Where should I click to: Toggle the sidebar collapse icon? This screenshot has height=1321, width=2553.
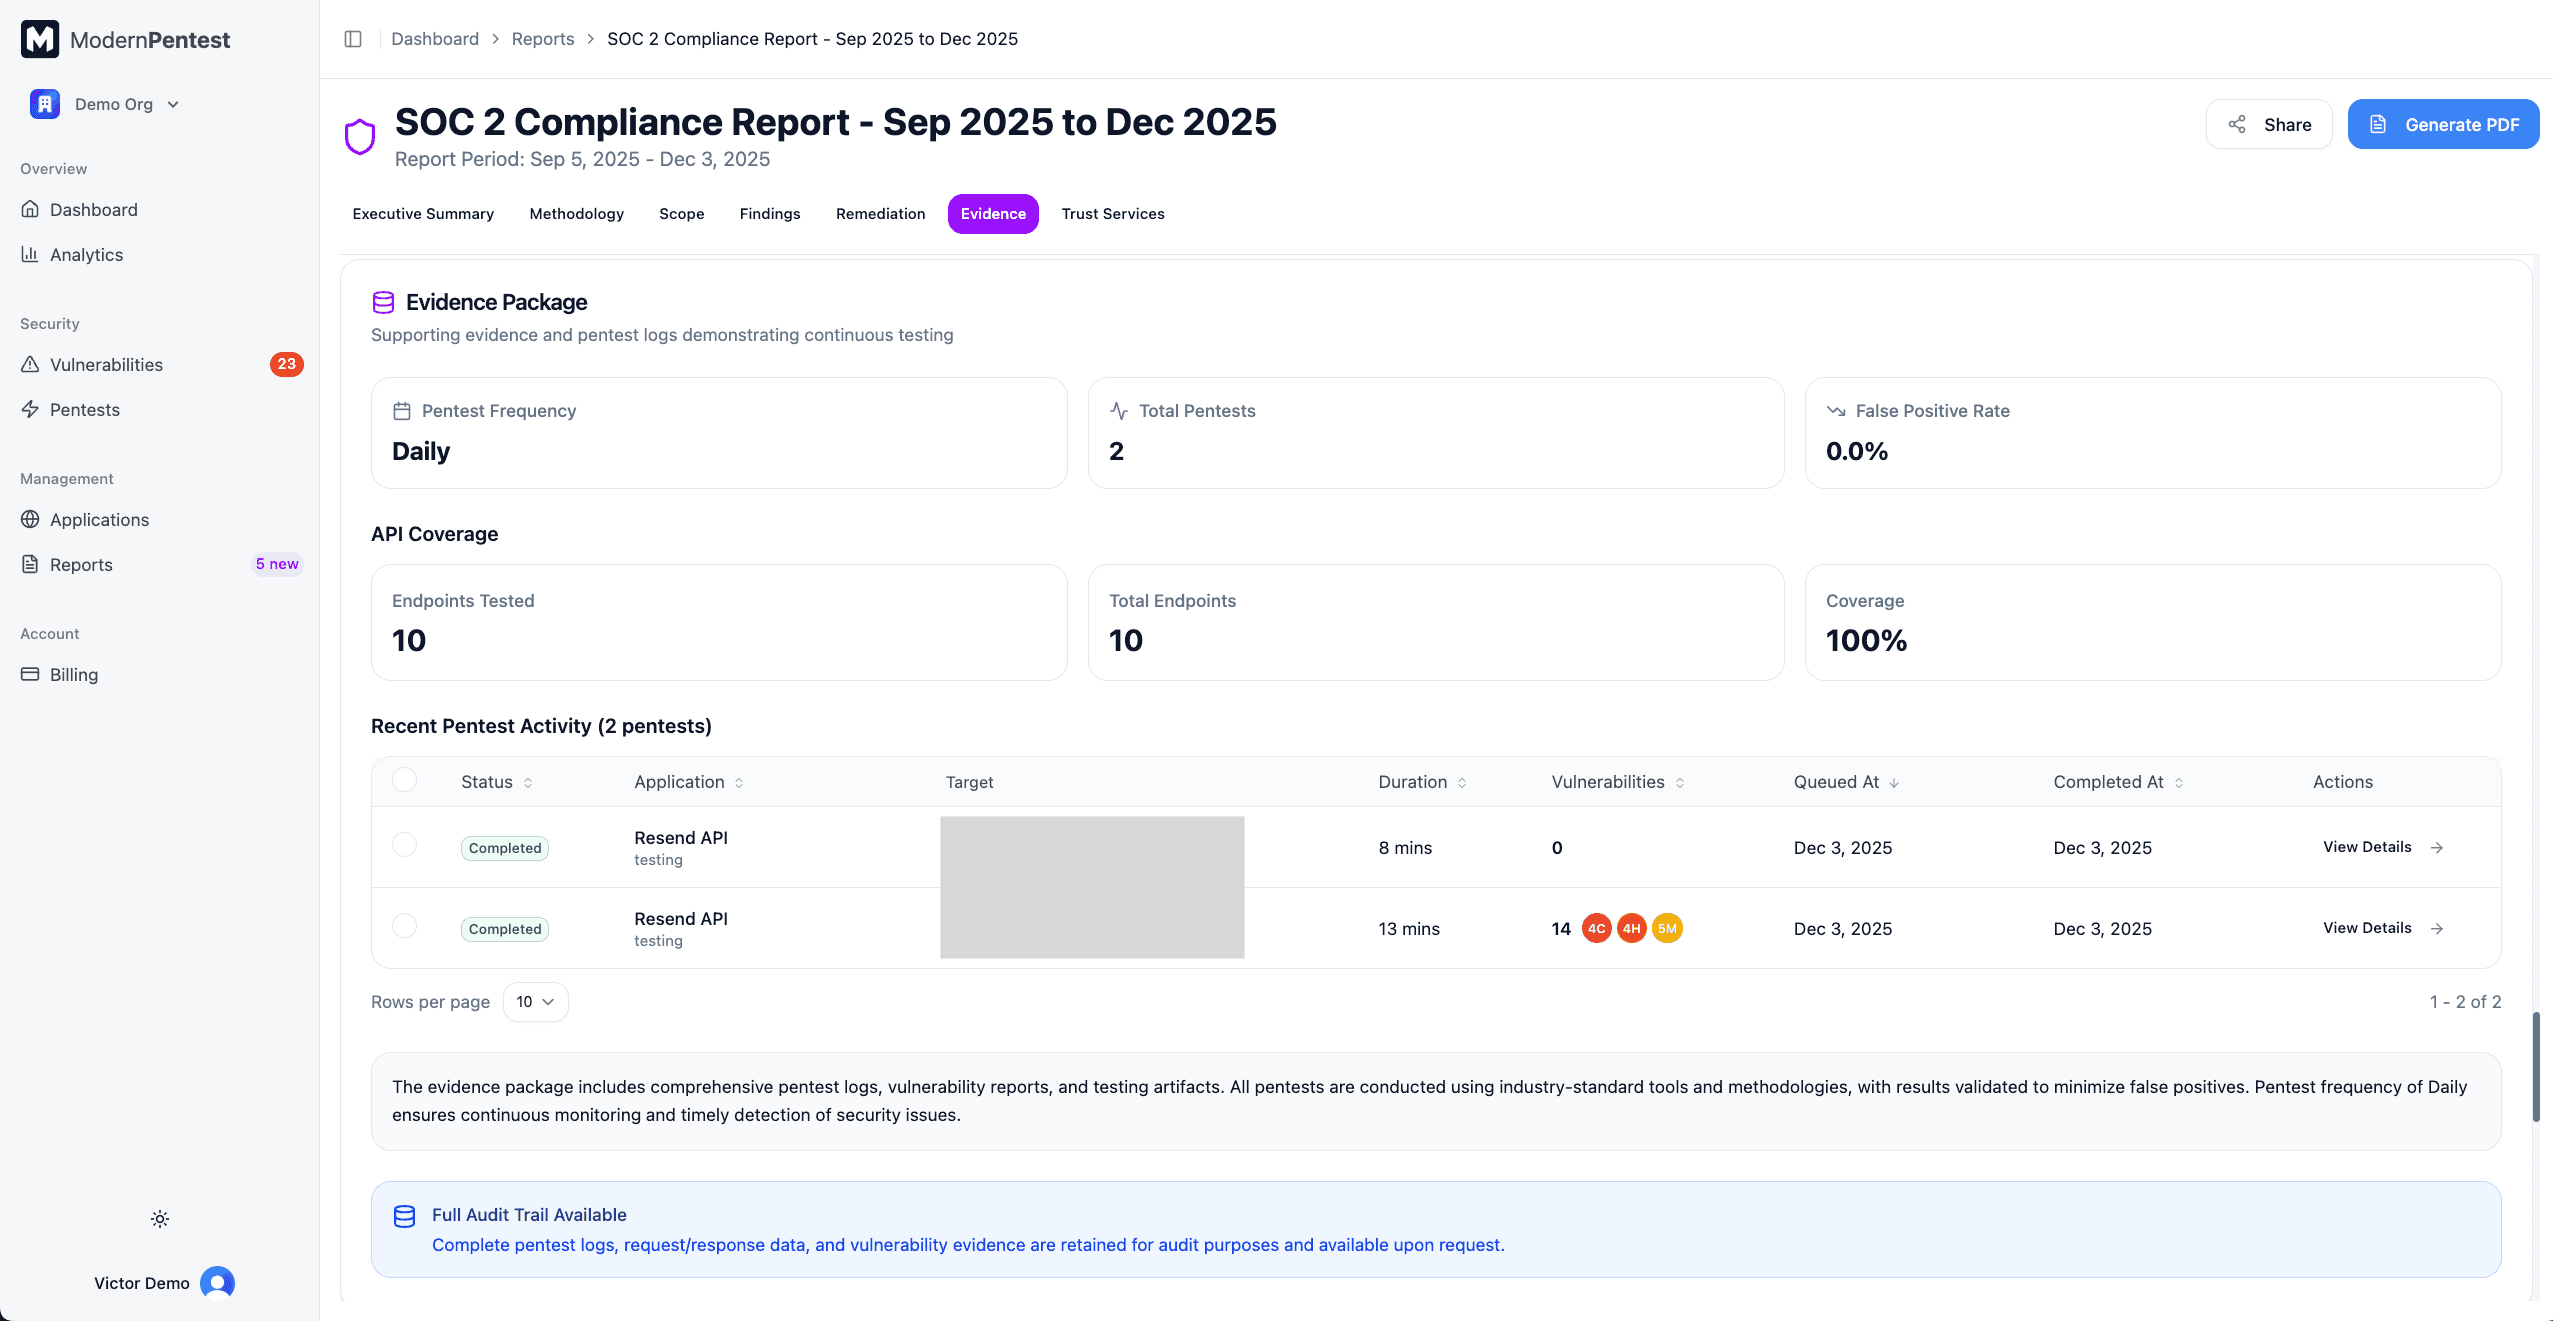(x=353, y=39)
